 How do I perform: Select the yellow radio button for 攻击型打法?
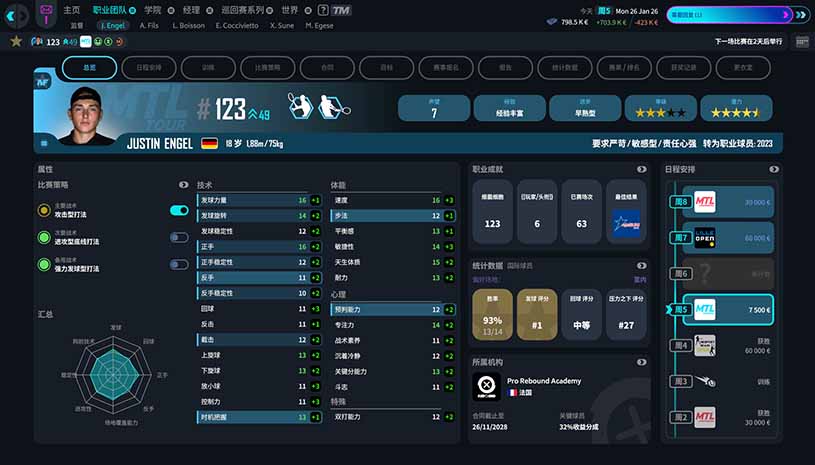tap(44, 210)
